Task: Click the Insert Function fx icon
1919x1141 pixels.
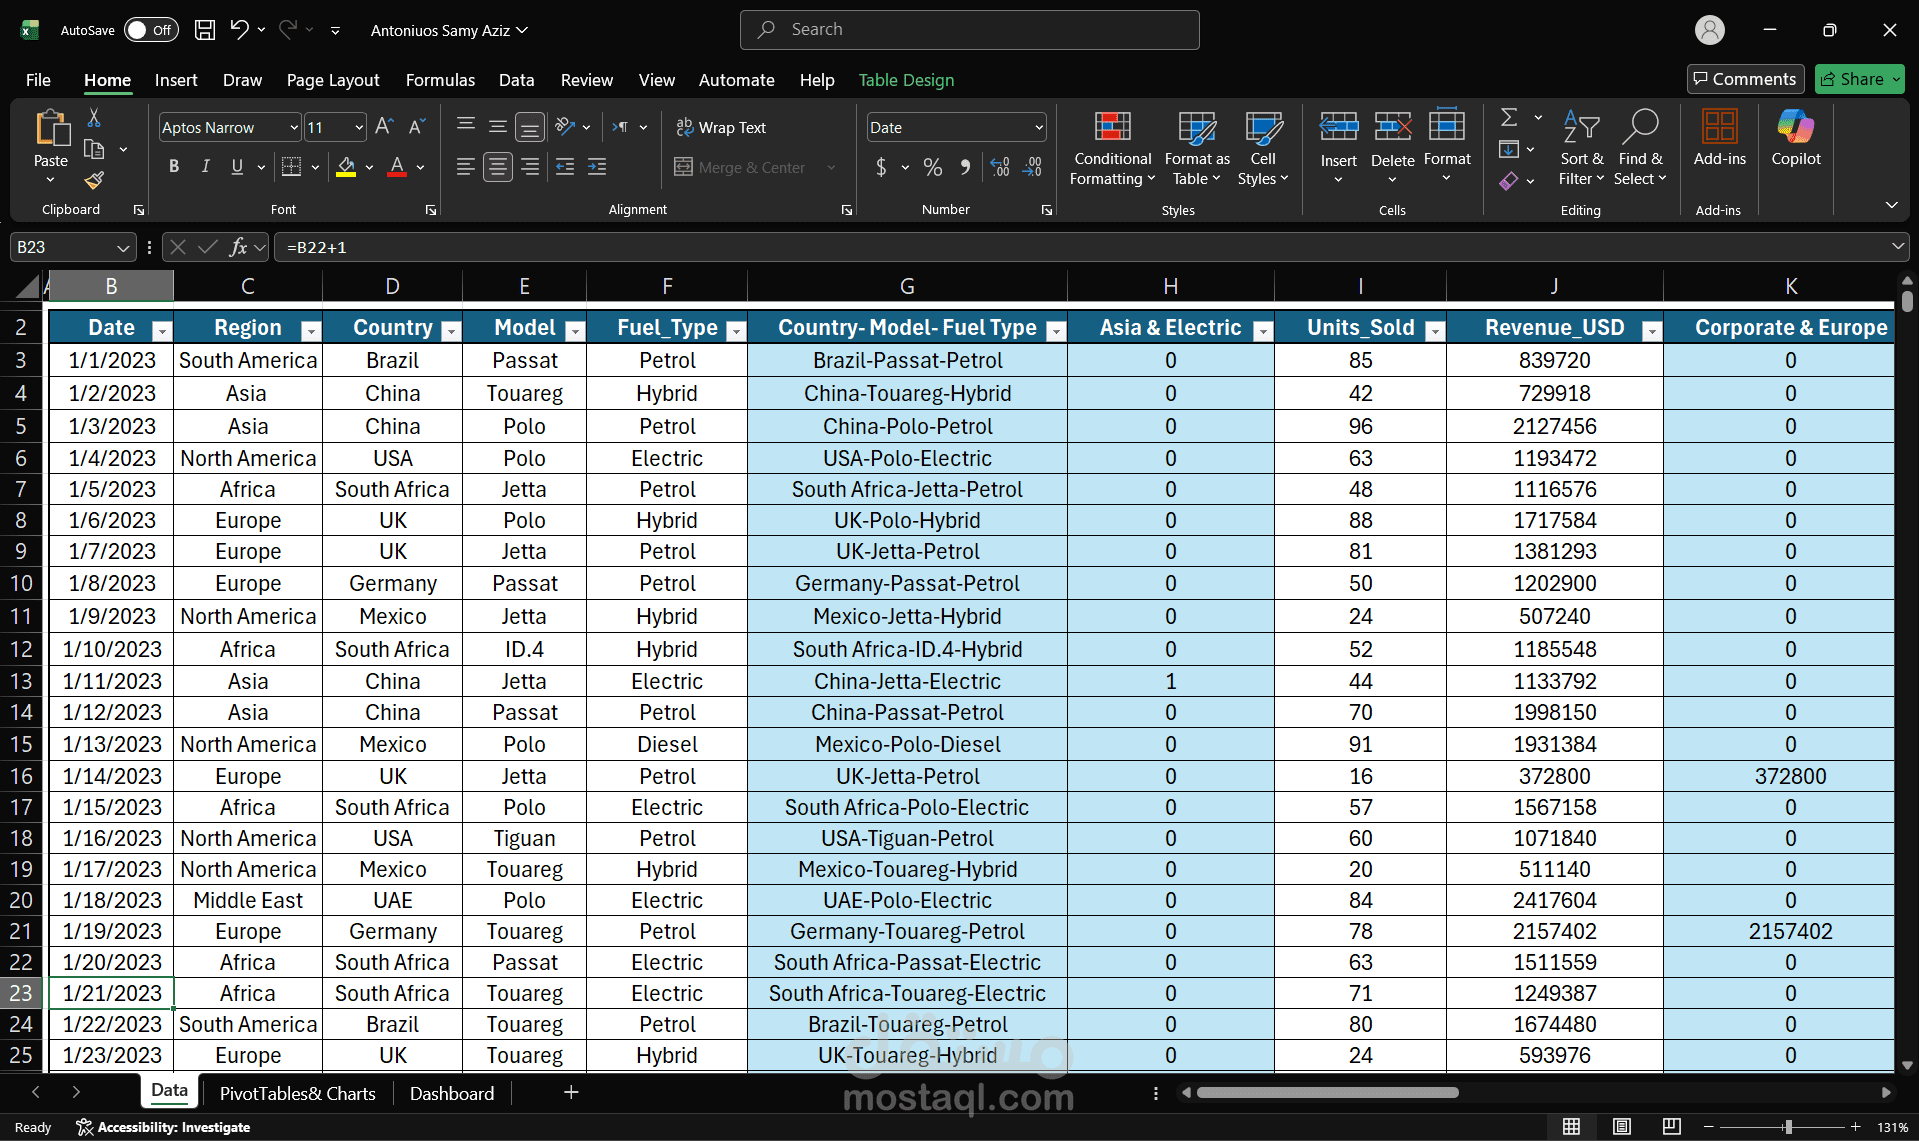Action: (238, 247)
